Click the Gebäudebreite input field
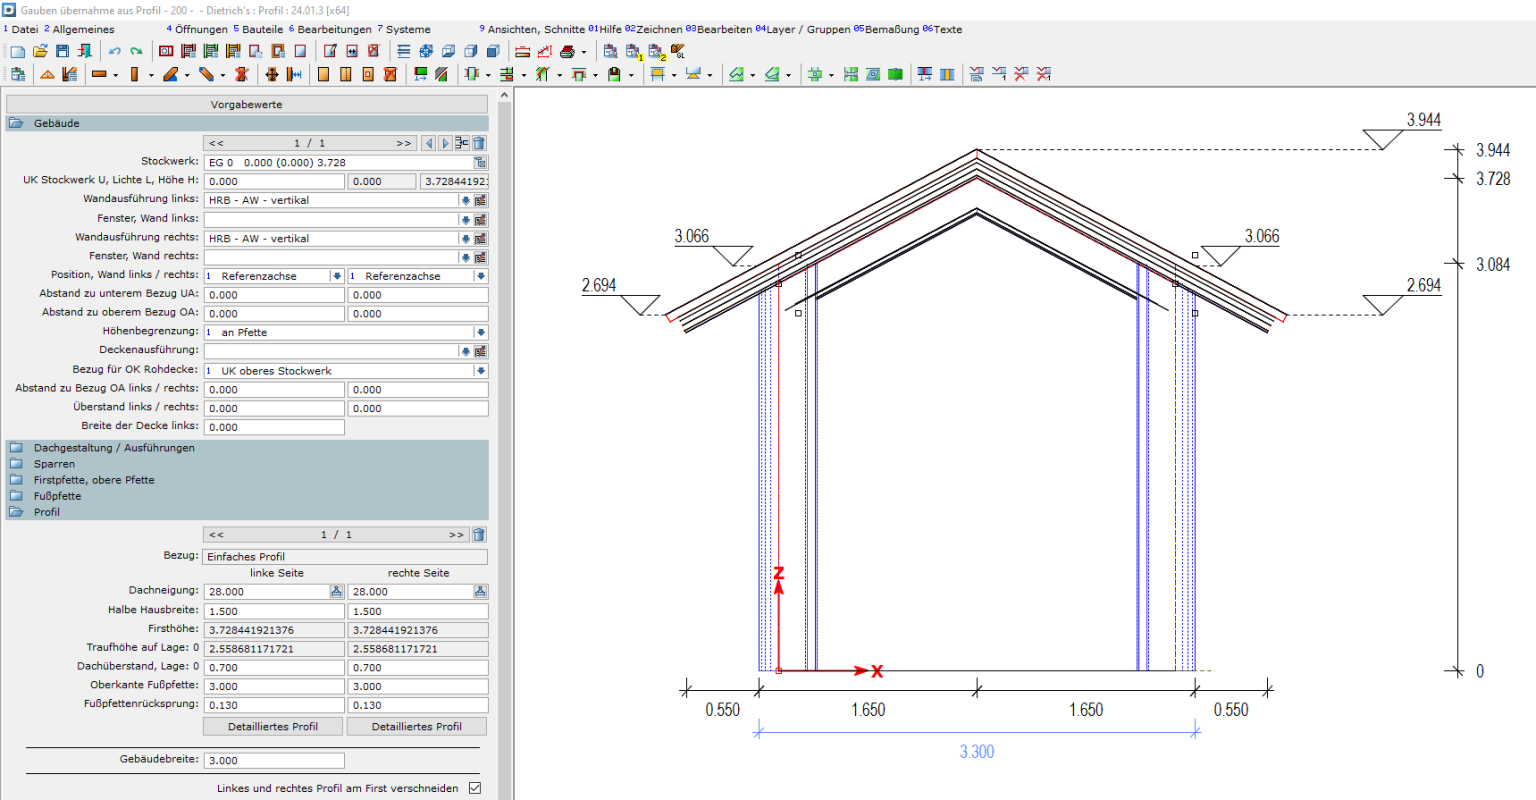 (x=274, y=761)
